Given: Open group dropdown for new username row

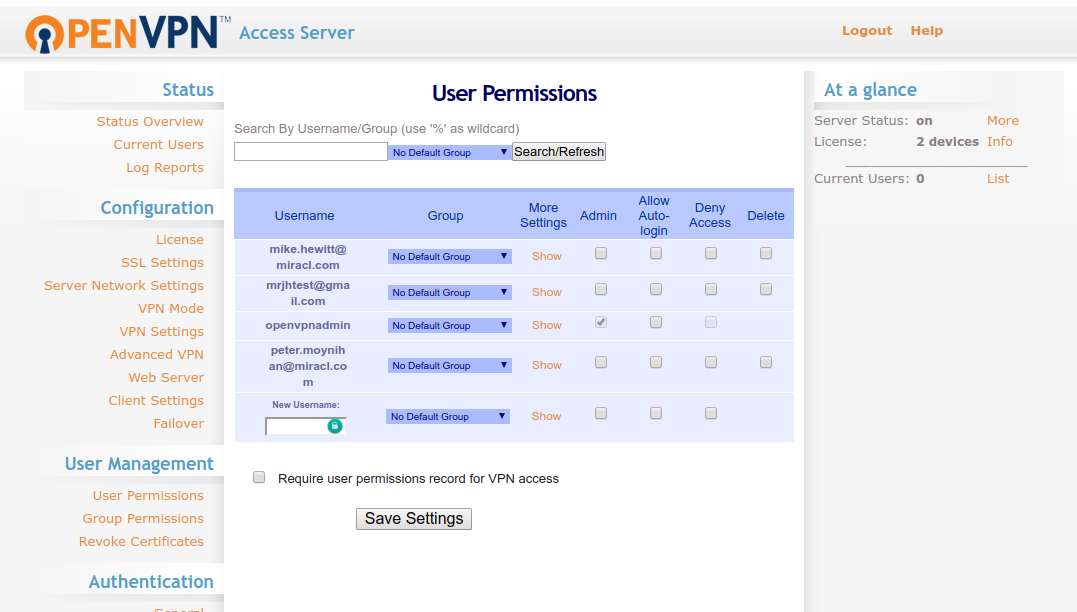Looking at the screenshot, I should coord(448,416).
